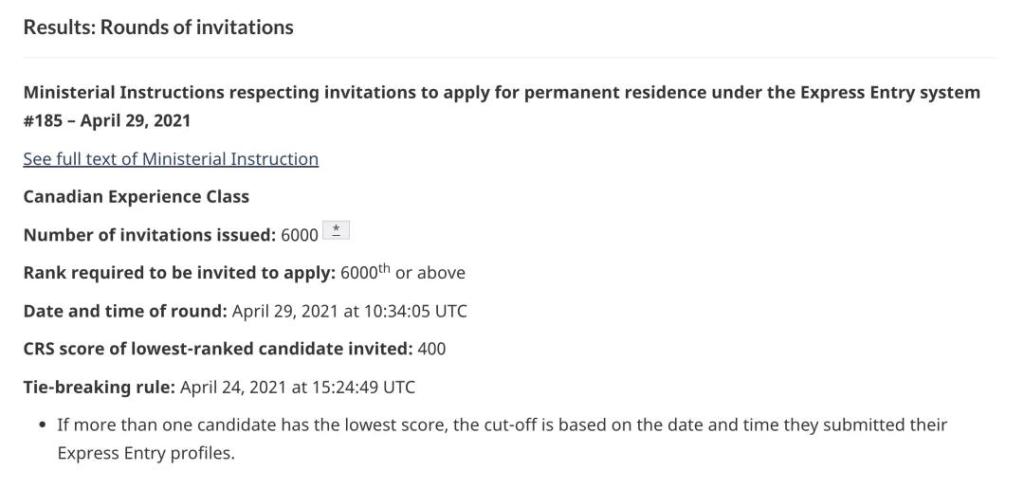This screenshot has height=488, width=1024.
Task: Open the full text of Ministerial Instruction link
Action: [x=171, y=159]
